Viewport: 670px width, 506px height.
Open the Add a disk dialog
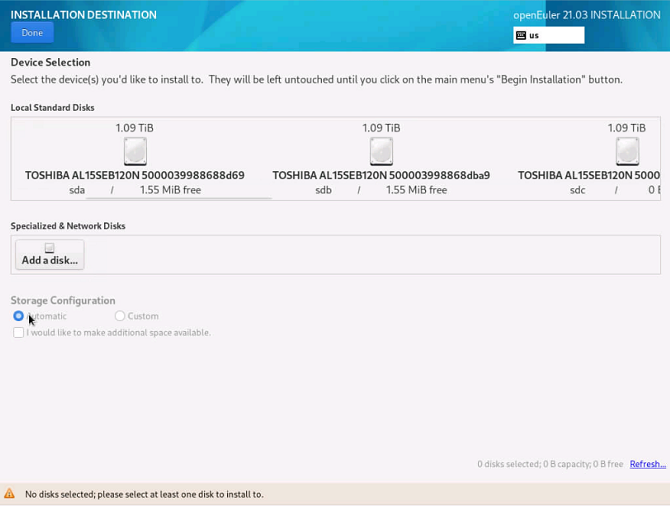(49, 255)
